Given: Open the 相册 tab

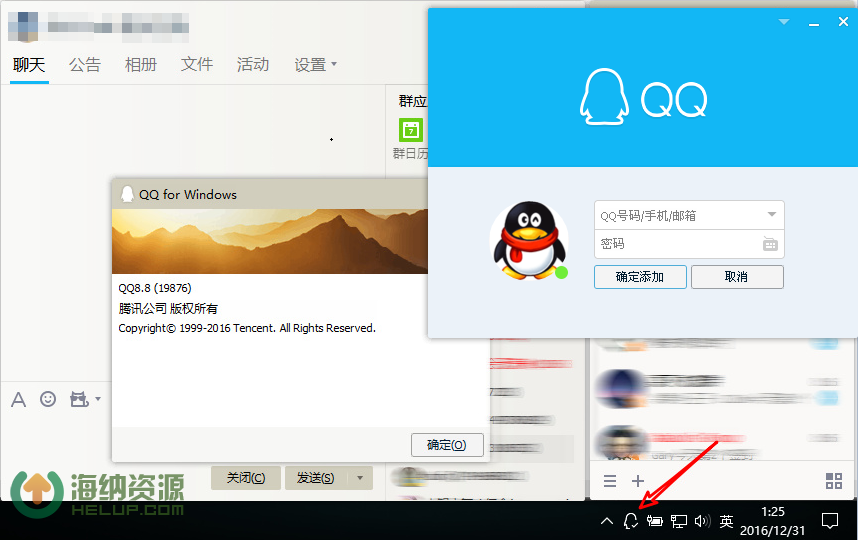Looking at the screenshot, I should coord(141,65).
